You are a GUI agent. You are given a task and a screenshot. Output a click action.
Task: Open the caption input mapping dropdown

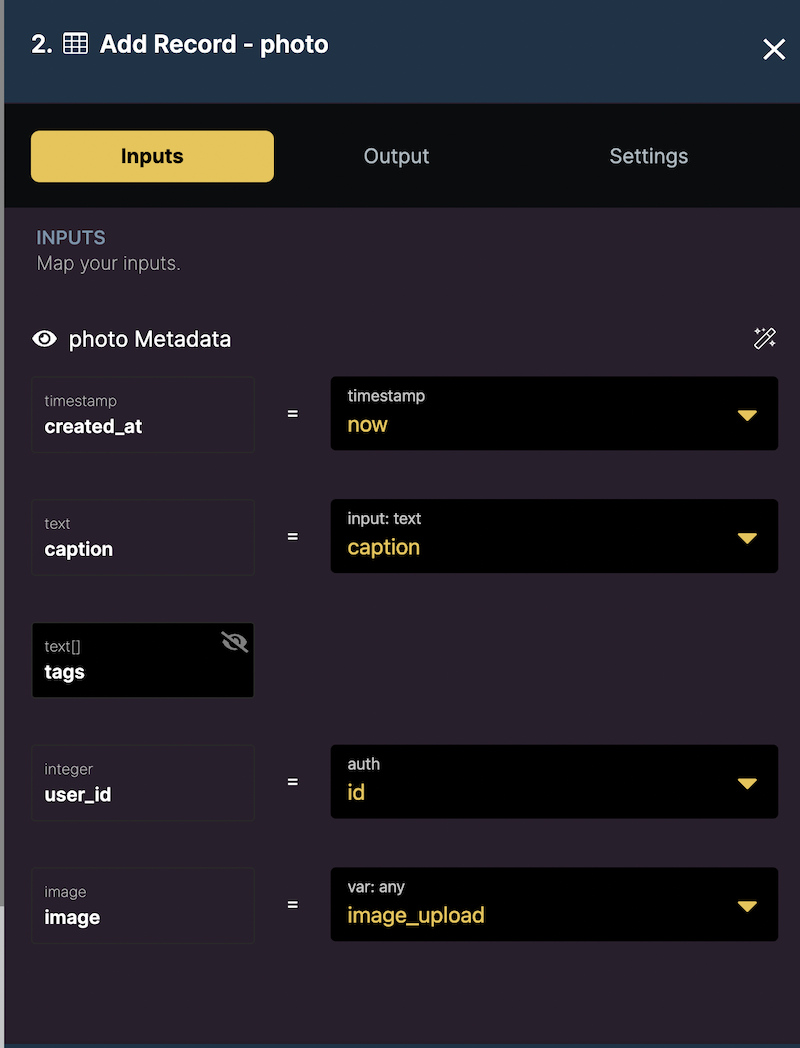click(554, 536)
